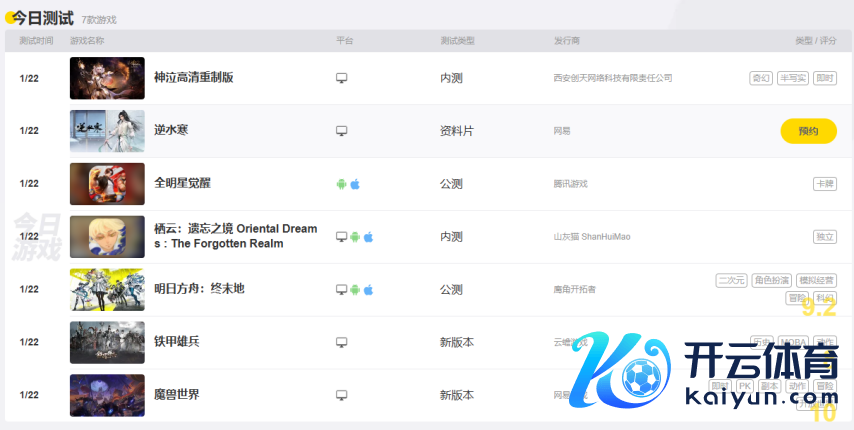Viewport: 854px width, 430px height.
Task: Select the 二次元 tag for 明日方舟
Action: [731, 280]
